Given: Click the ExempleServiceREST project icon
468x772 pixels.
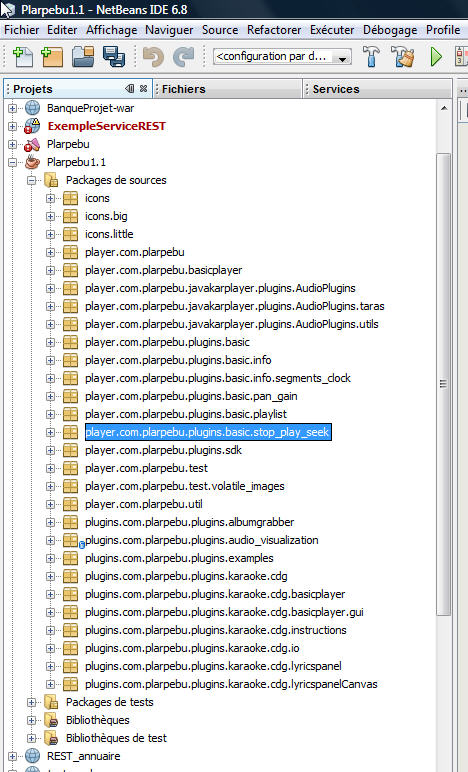Looking at the screenshot, I should coord(32,126).
